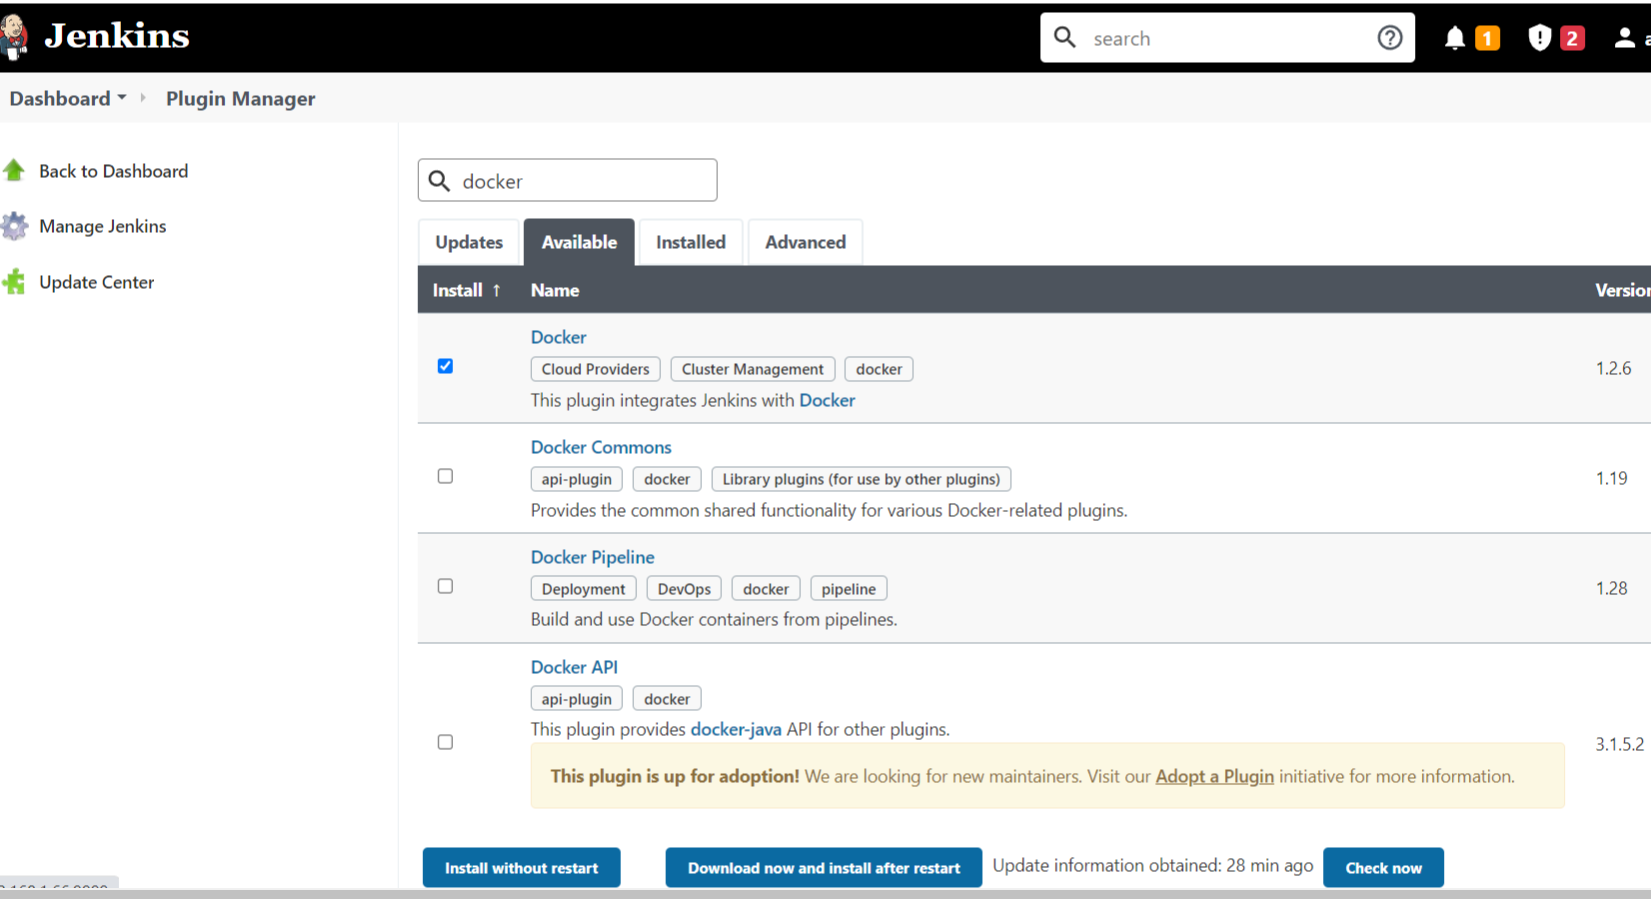Open the Advanced tab
The height and width of the screenshot is (899, 1651).
805,242
